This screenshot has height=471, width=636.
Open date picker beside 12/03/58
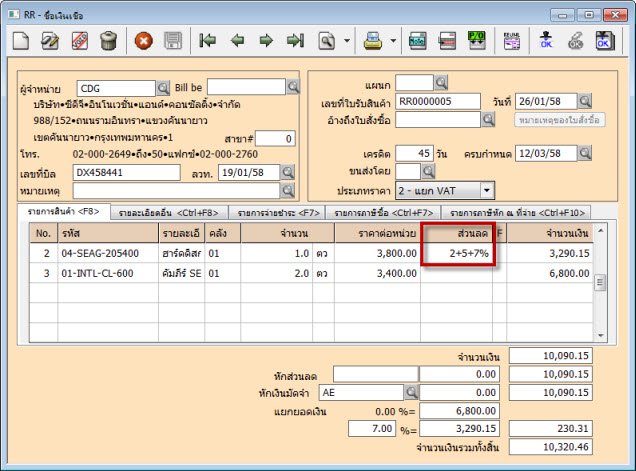(585, 153)
